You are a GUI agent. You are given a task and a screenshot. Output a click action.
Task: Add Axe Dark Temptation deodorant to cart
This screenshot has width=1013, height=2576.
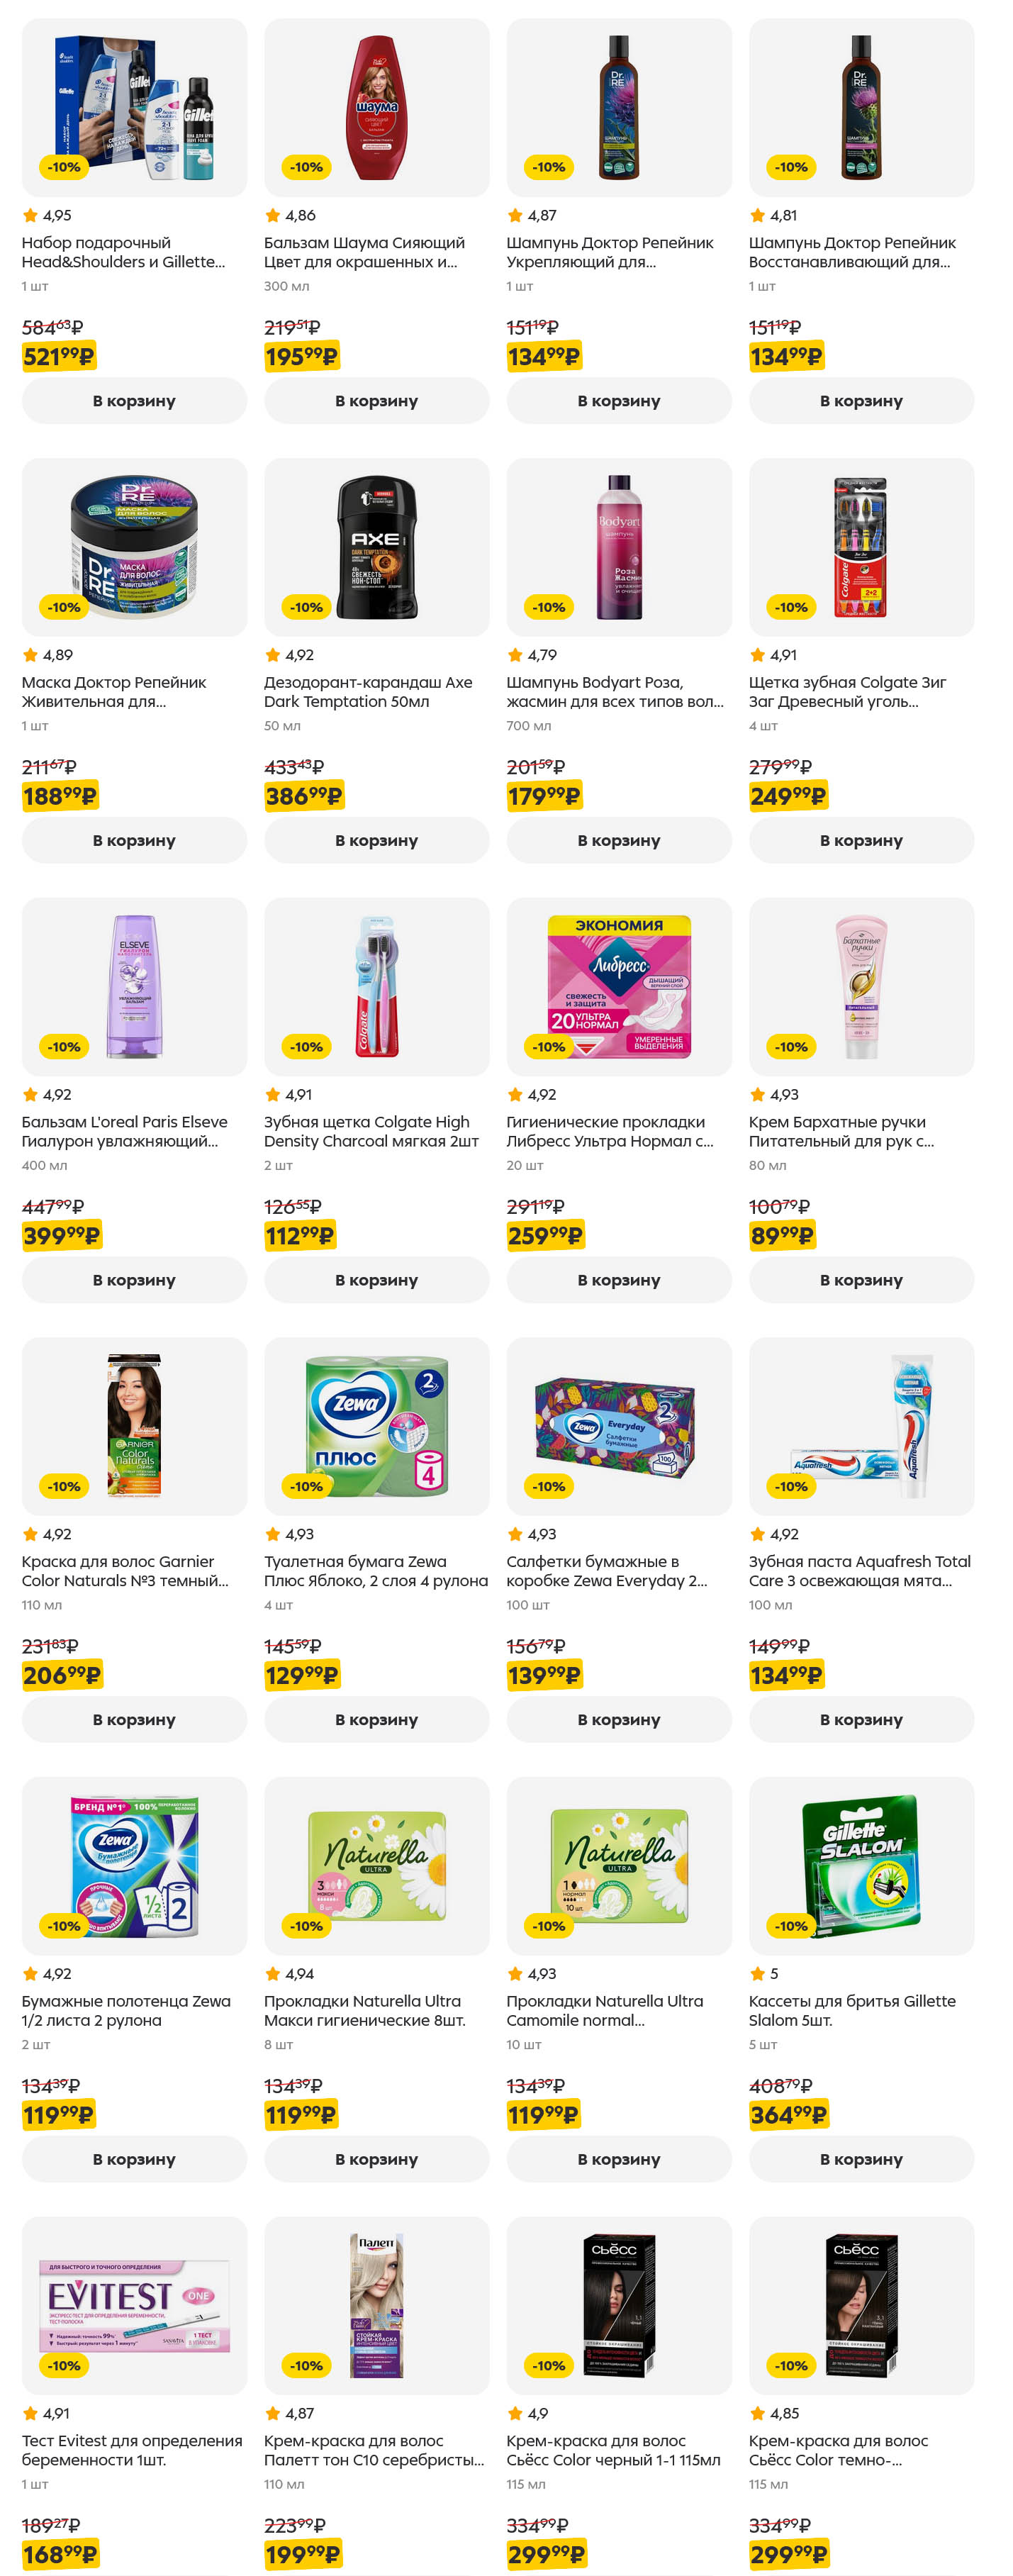[376, 840]
